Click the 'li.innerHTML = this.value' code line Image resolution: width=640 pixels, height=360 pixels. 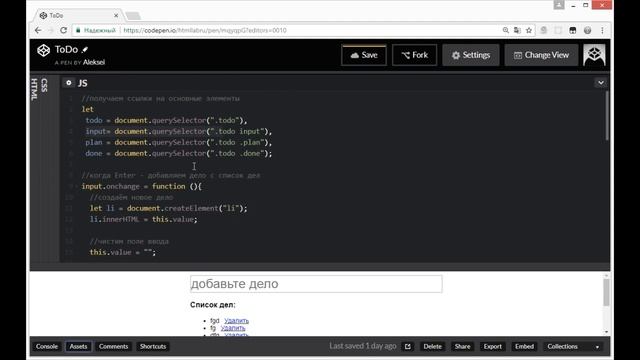[x=144, y=219]
